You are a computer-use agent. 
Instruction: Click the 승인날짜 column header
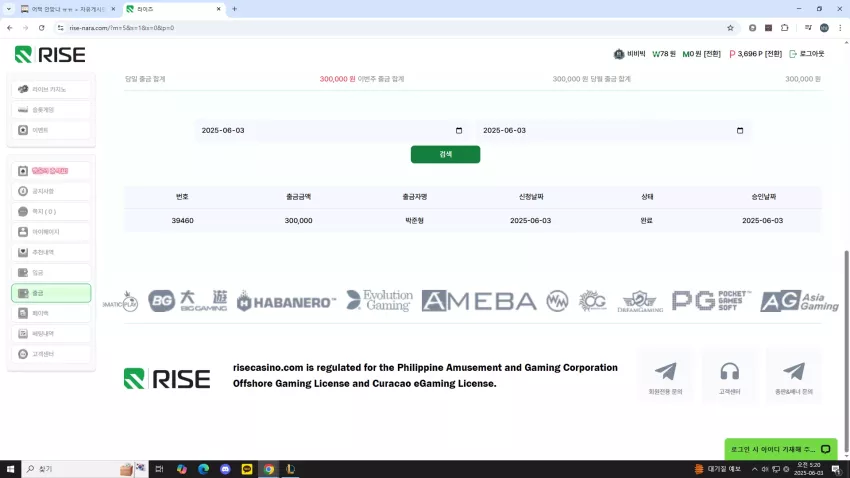coord(763,197)
